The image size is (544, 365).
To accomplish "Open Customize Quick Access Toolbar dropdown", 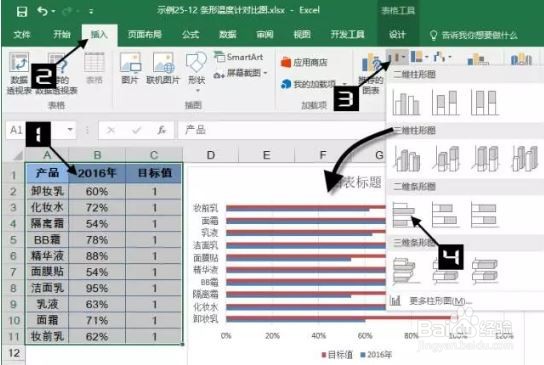I will [x=91, y=11].
